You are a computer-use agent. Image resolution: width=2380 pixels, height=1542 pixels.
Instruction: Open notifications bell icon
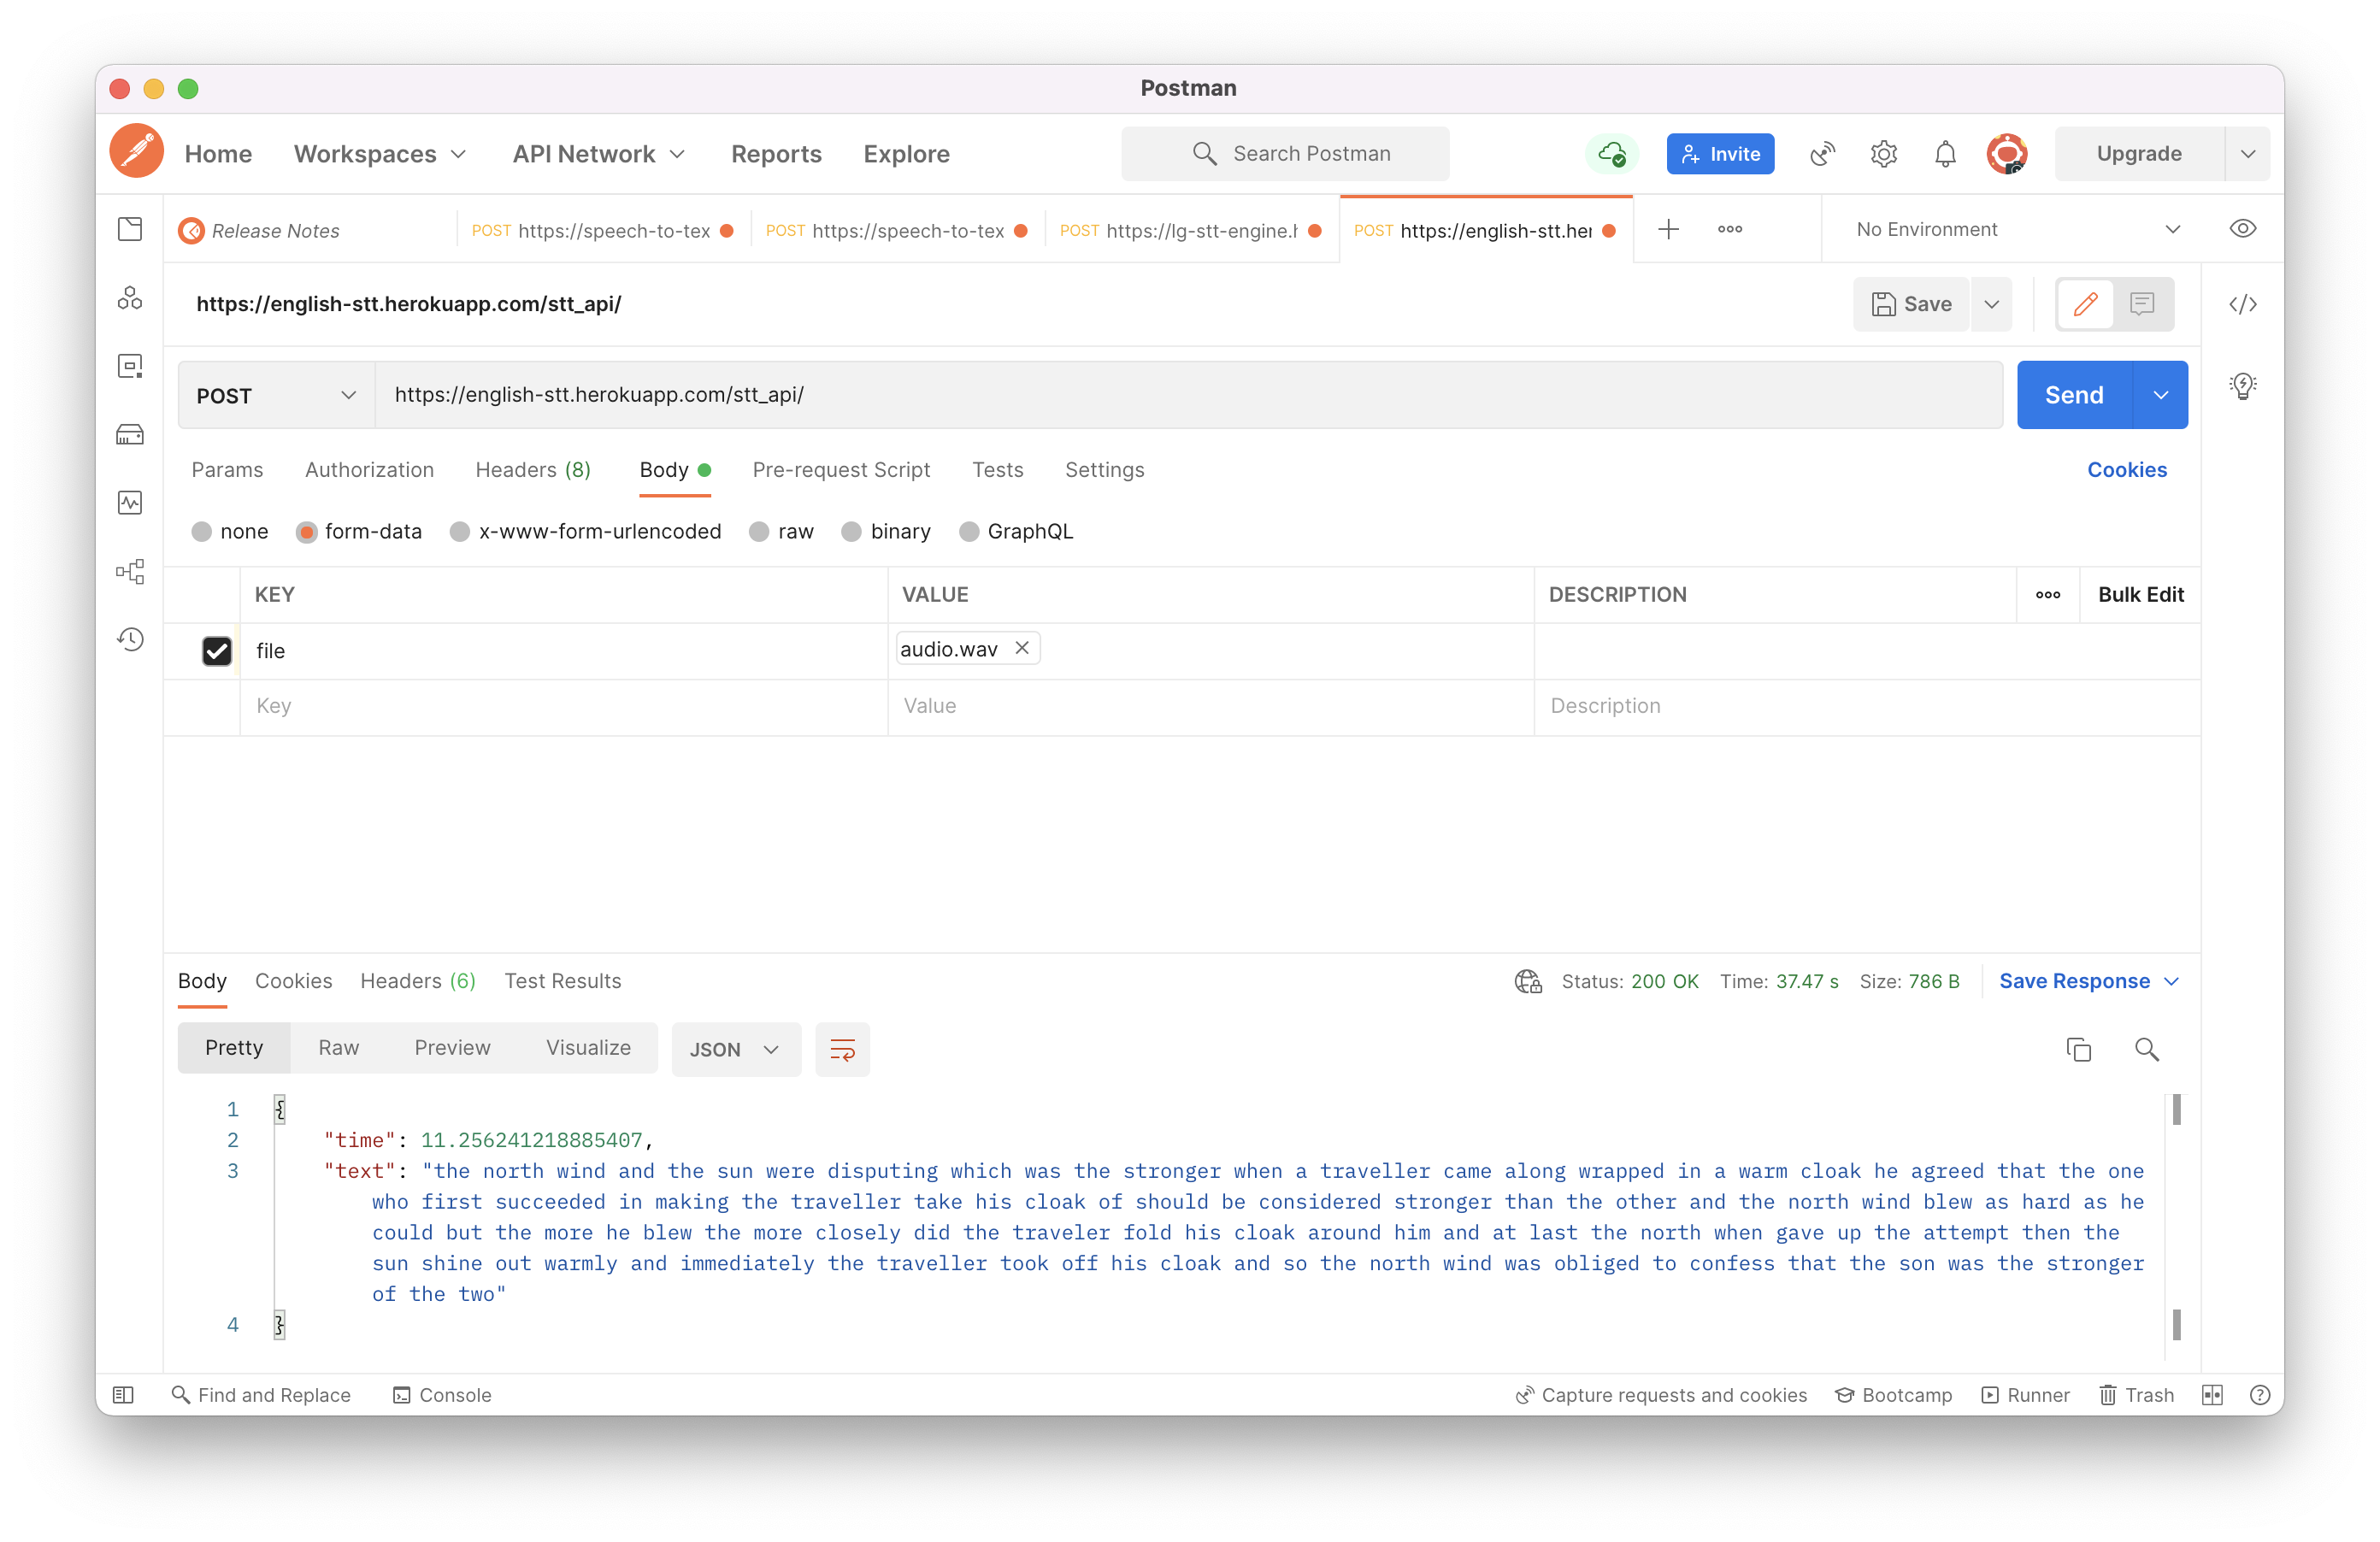tap(1945, 153)
